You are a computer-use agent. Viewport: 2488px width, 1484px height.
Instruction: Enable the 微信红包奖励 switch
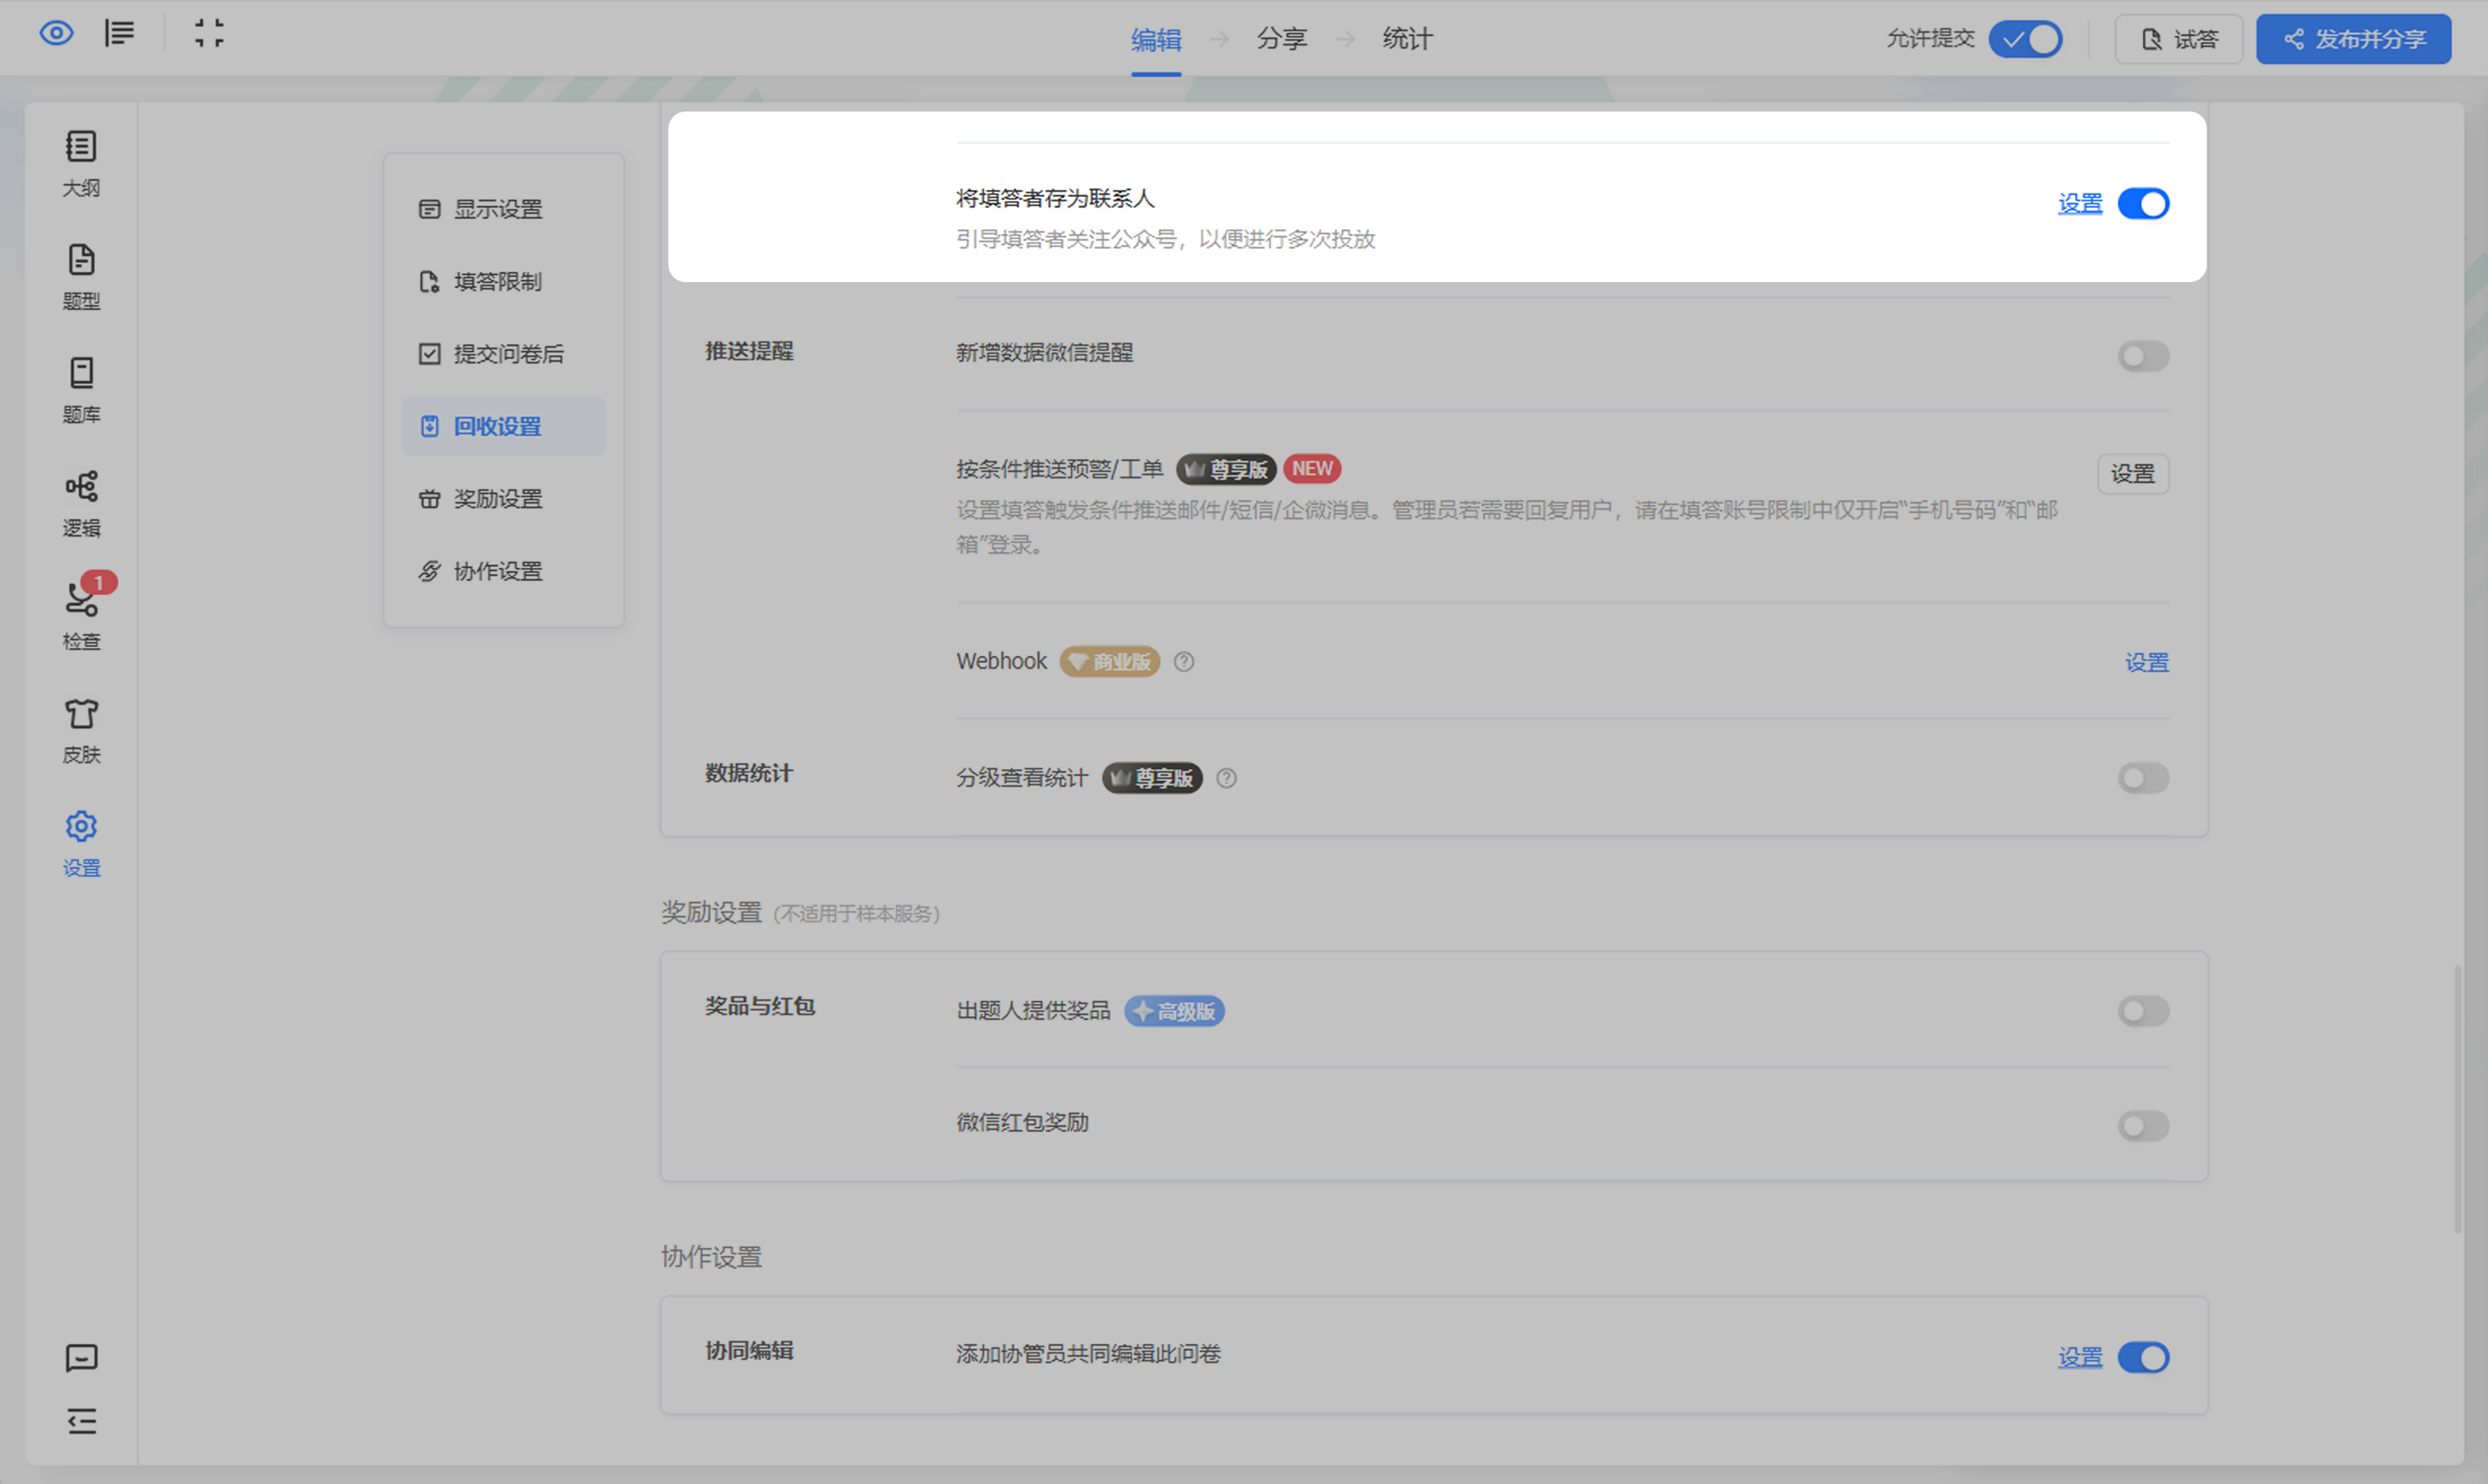pyautogui.click(x=2143, y=1126)
